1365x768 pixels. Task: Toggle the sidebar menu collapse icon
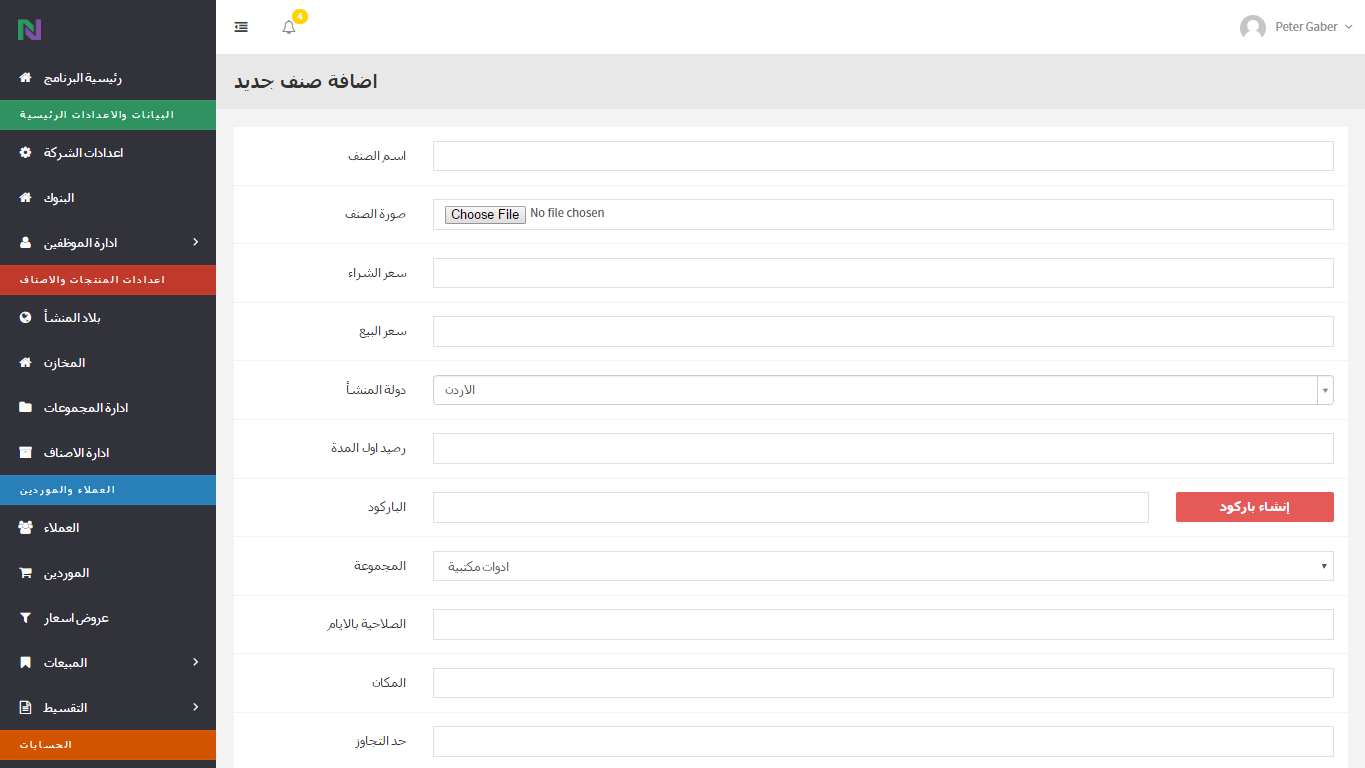click(x=241, y=27)
